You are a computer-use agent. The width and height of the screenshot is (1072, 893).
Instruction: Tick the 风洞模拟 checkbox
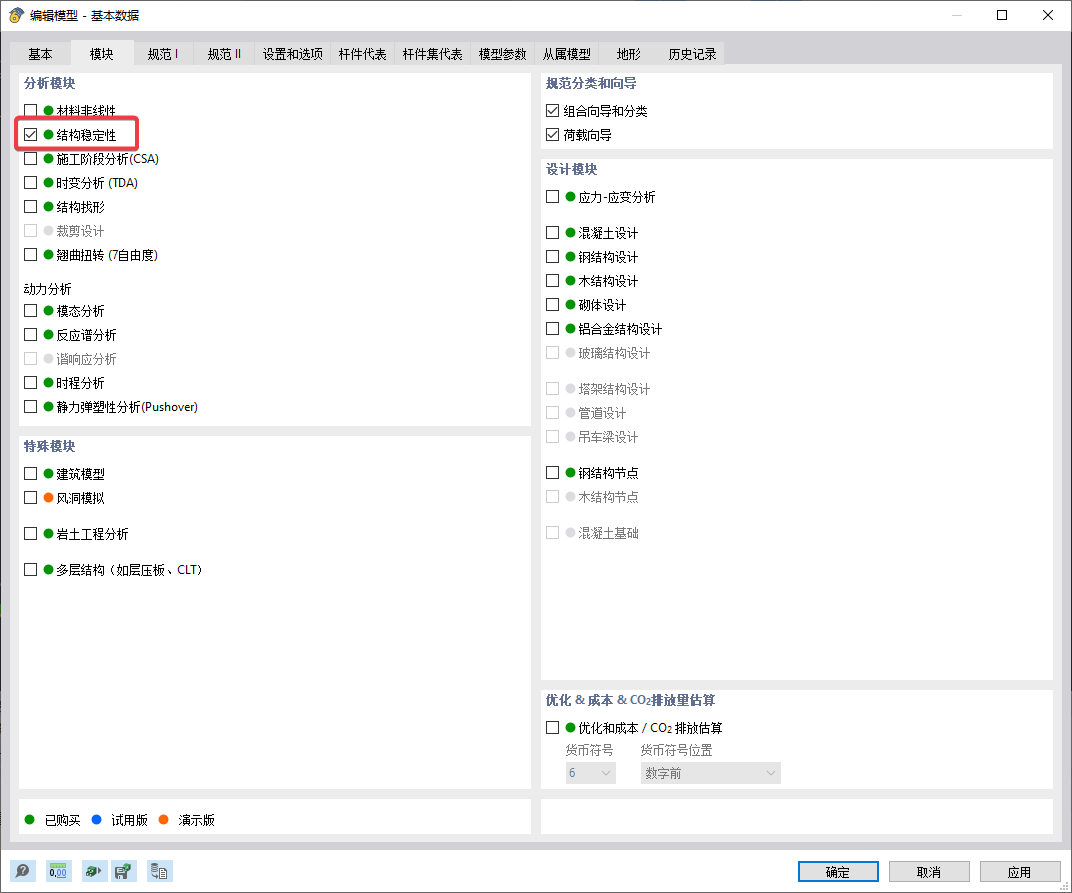(x=30, y=497)
